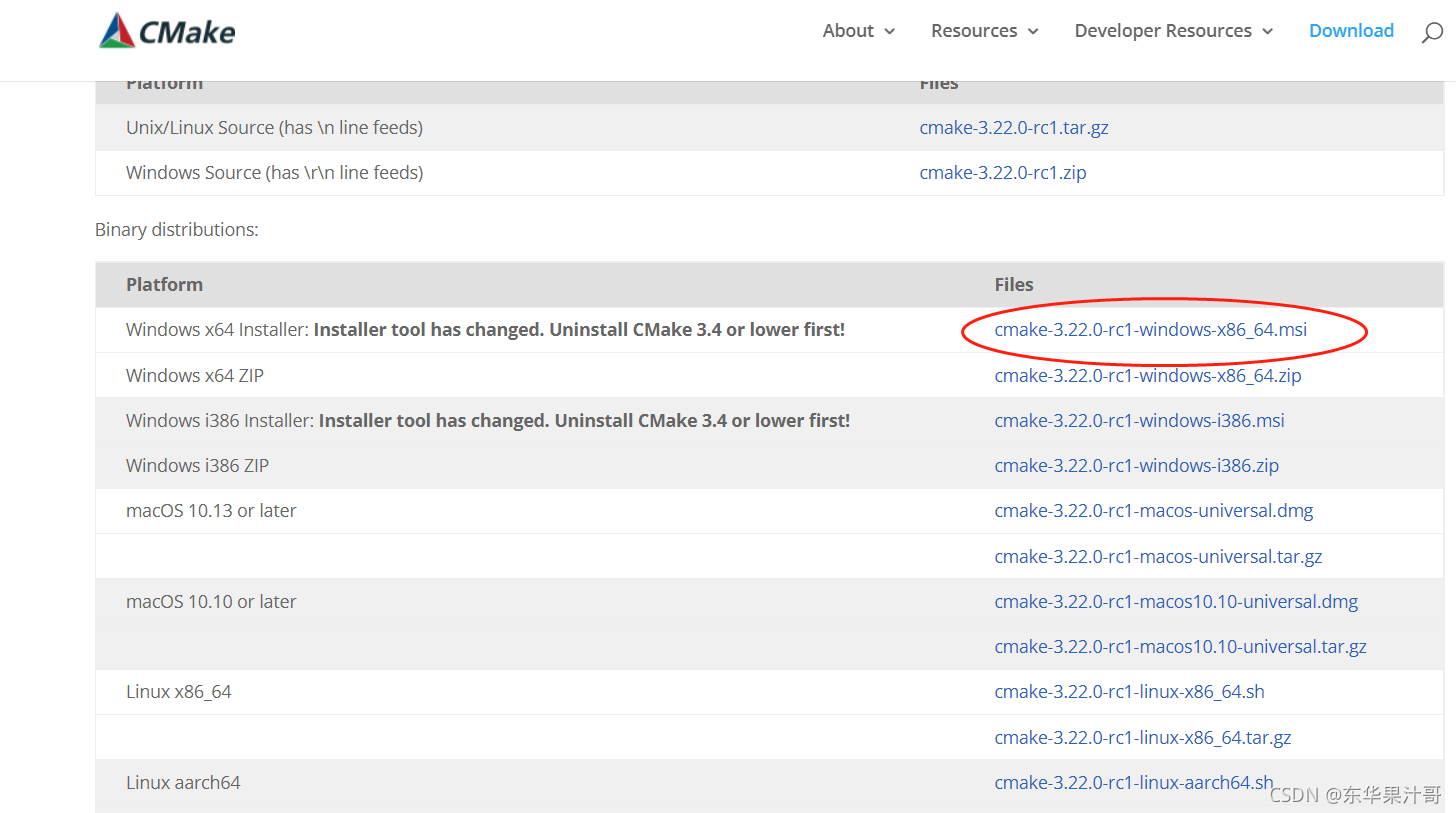Select the 'macOS 10.10 or later' cell
Image resolution: width=1456 pixels, height=813 pixels.
coord(211,602)
